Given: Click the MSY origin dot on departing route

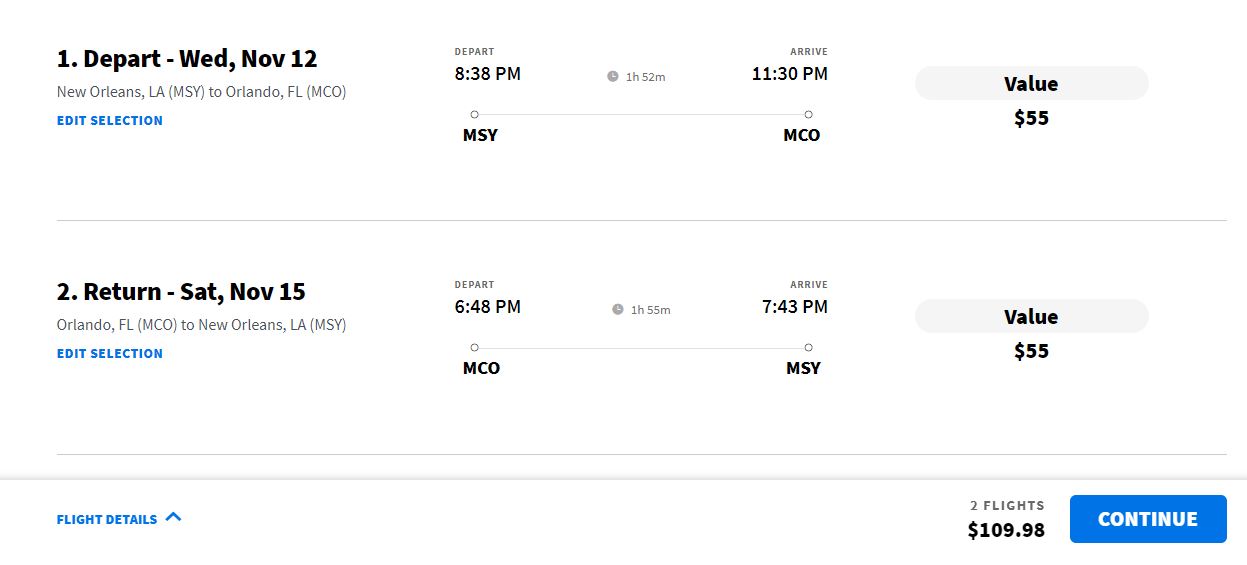Looking at the screenshot, I should 474,114.
